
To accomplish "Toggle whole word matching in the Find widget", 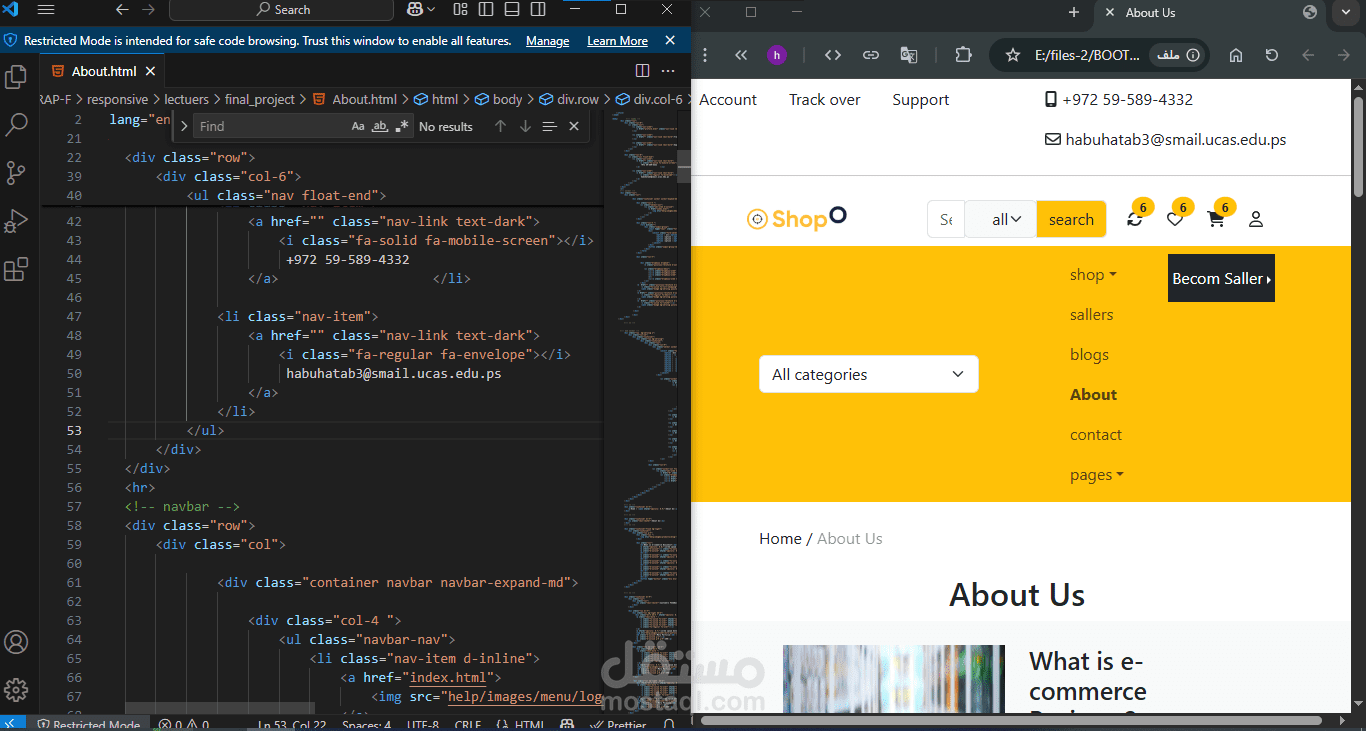I will [x=381, y=126].
